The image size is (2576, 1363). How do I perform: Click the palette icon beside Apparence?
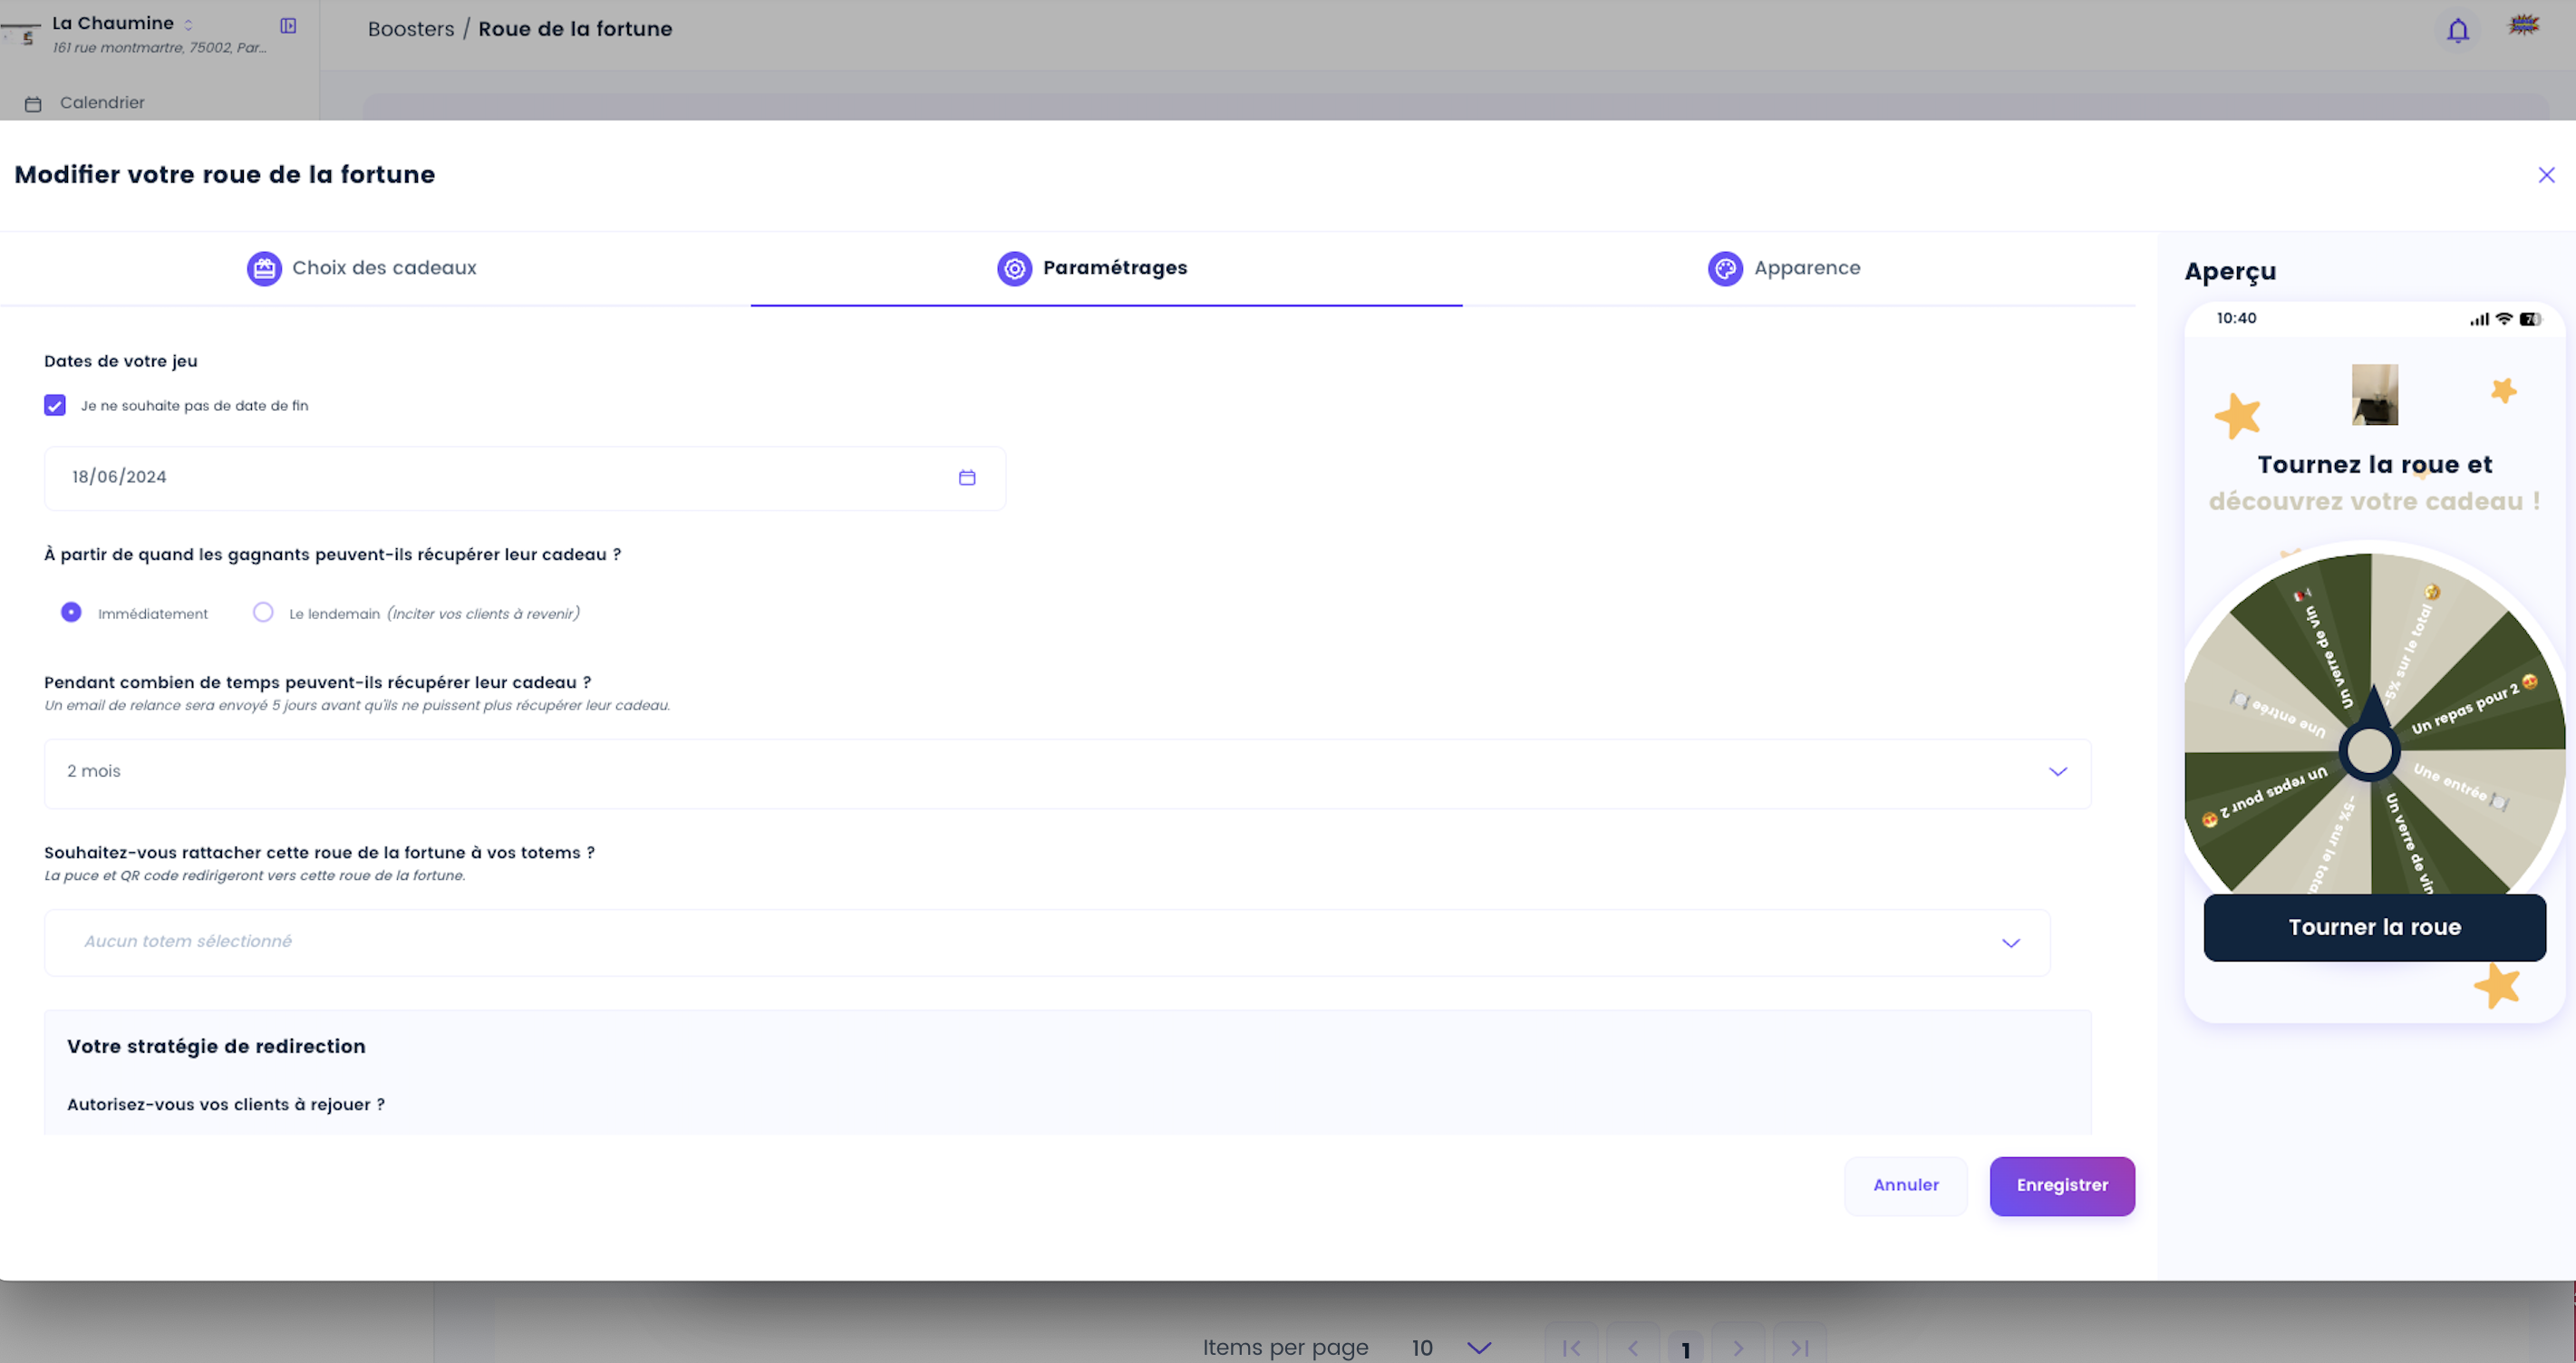[1725, 268]
